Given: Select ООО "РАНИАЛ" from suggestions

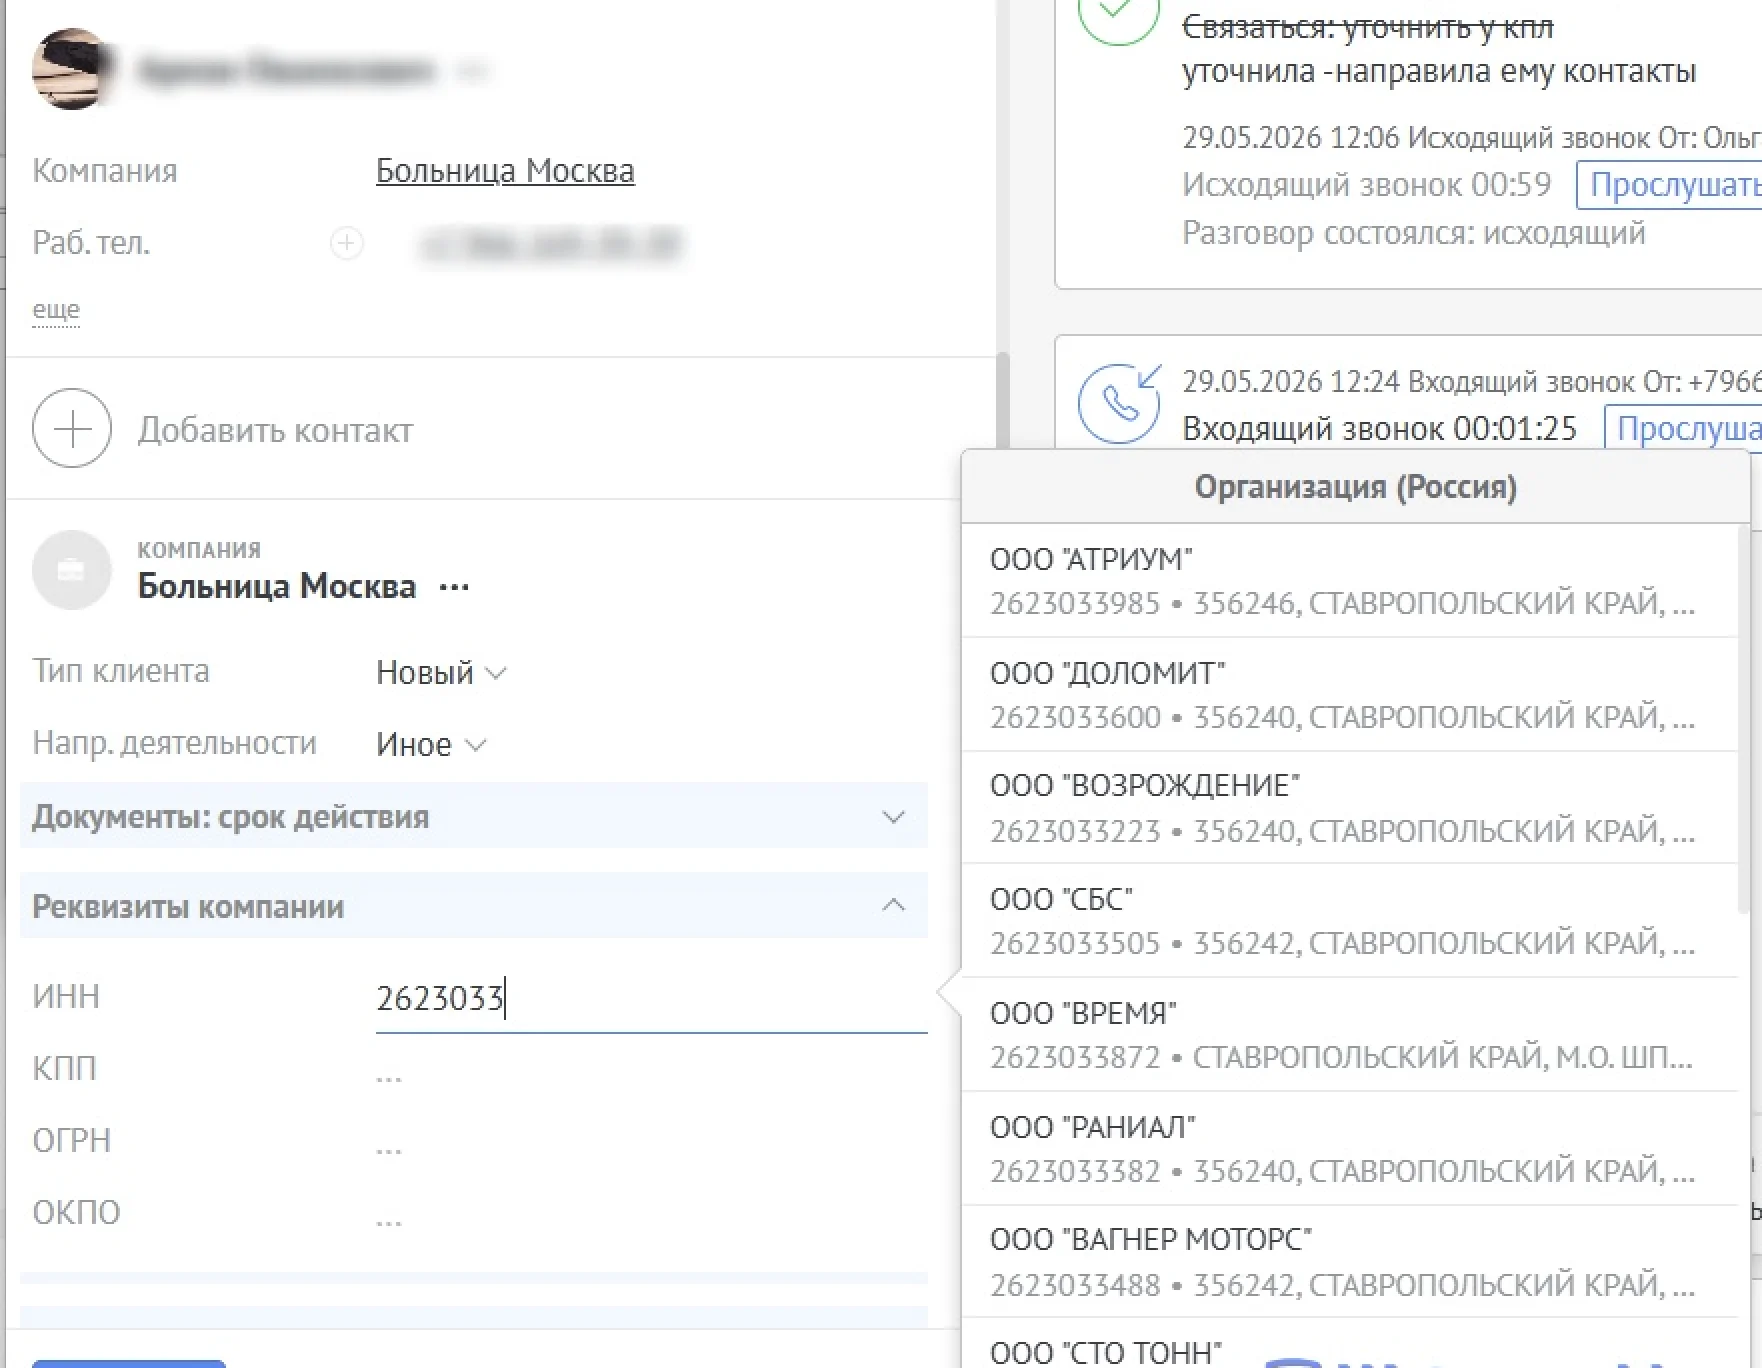Looking at the screenshot, I should (1350, 1149).
